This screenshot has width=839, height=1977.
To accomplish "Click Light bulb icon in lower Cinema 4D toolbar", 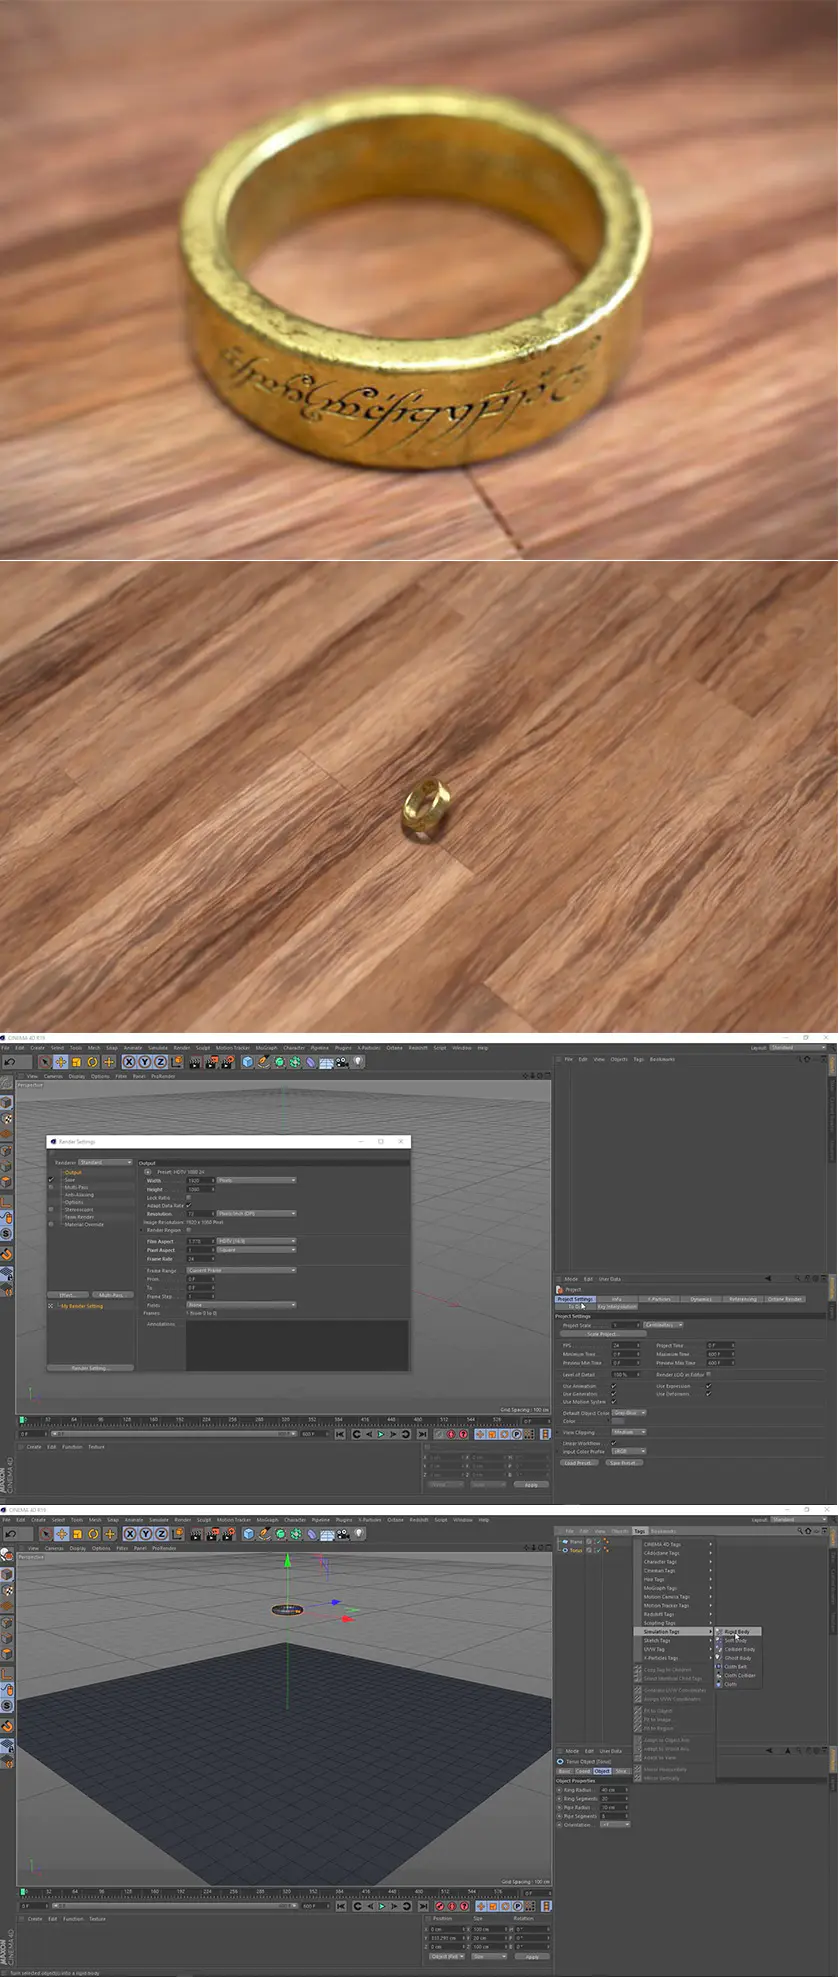I will tap(358, 1534).
